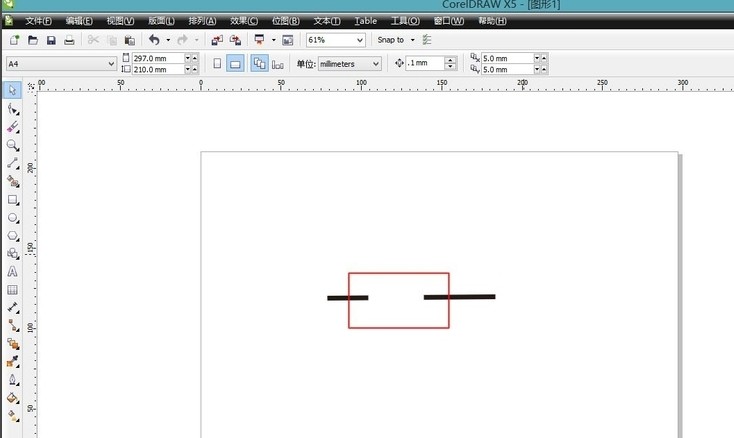Switch page to portrait orientation

pos(217,64)
